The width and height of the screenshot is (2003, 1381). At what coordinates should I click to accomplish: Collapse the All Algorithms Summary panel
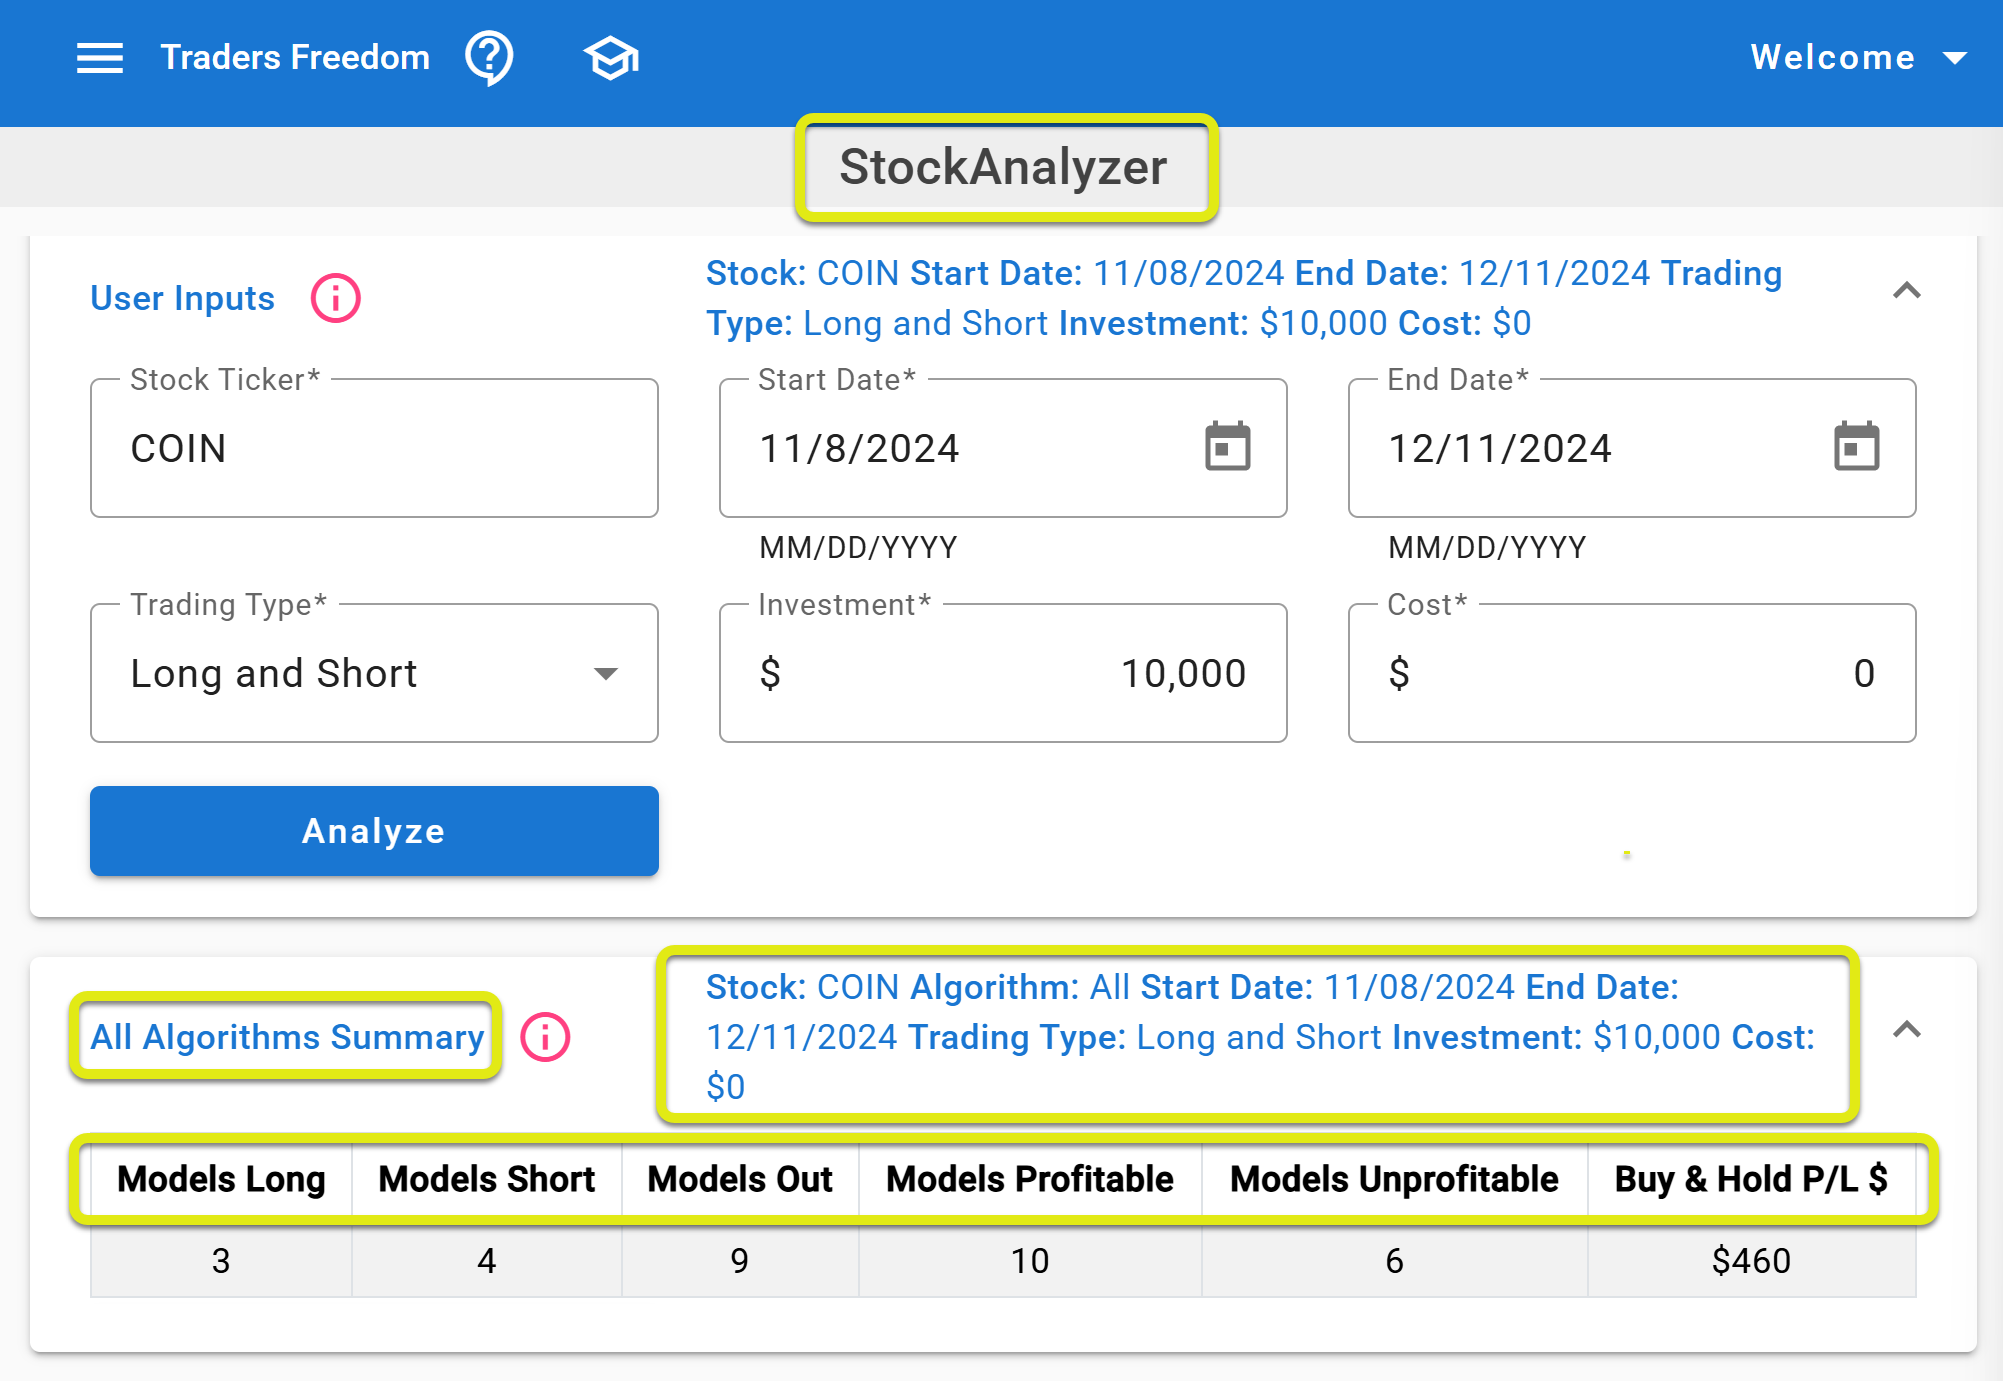(1906, 1030)
